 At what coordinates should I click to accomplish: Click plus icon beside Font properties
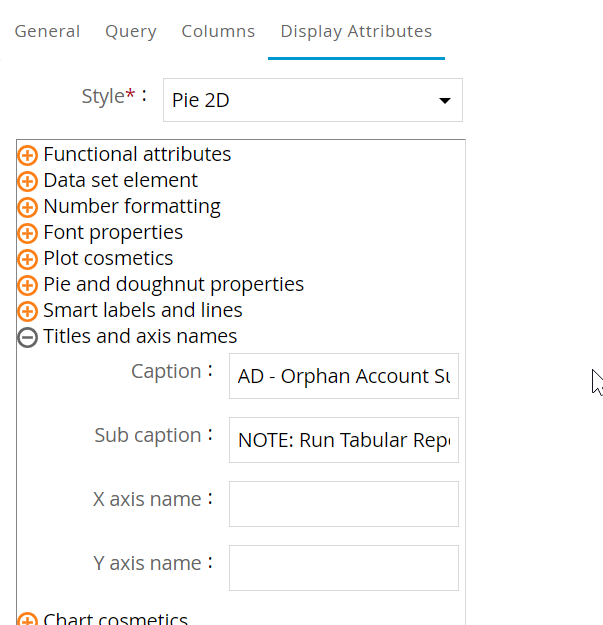coord(28,233)
